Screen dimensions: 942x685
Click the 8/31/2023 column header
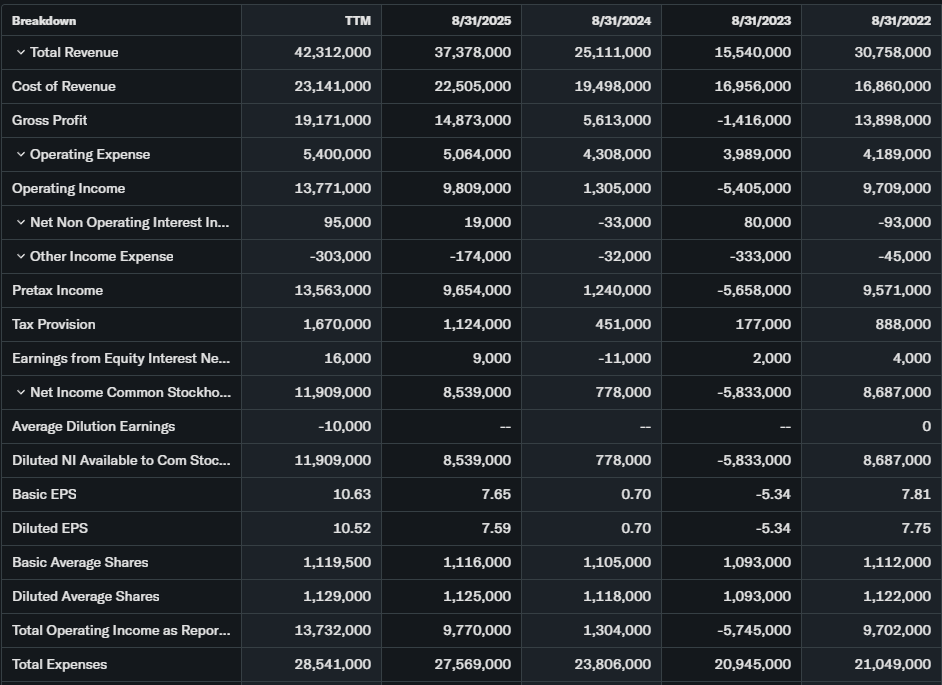(760, 21)
